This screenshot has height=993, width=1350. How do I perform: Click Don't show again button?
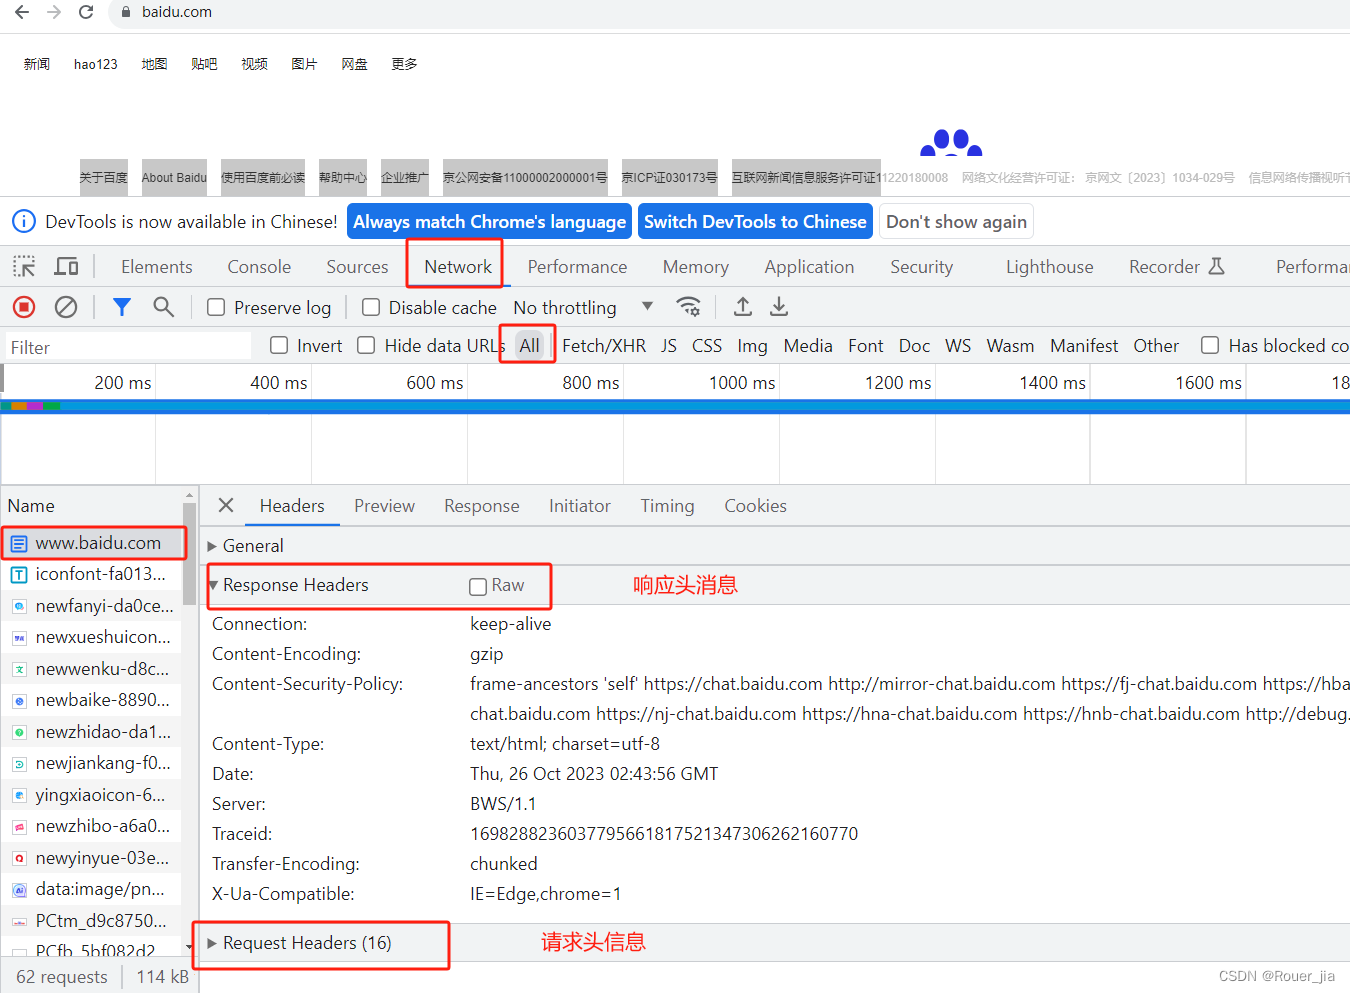click(x=956, y=221)
